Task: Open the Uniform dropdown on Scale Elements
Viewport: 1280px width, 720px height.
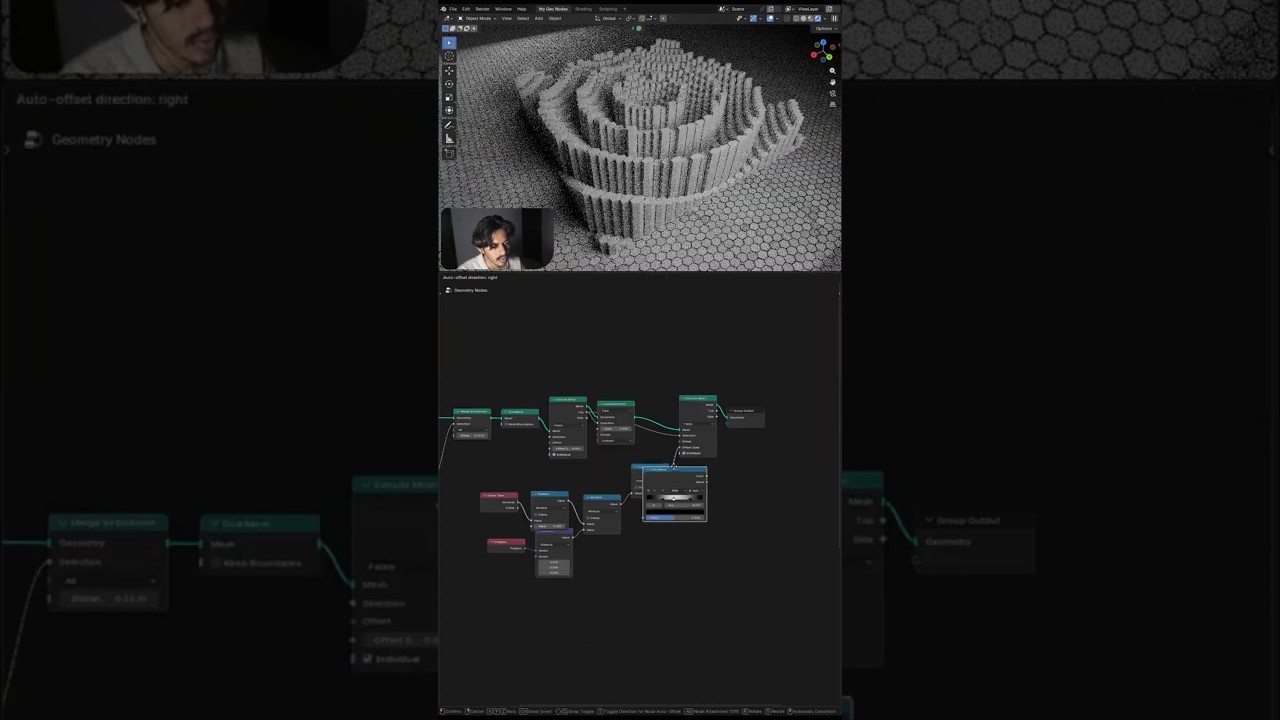Action: coord(615,440)
